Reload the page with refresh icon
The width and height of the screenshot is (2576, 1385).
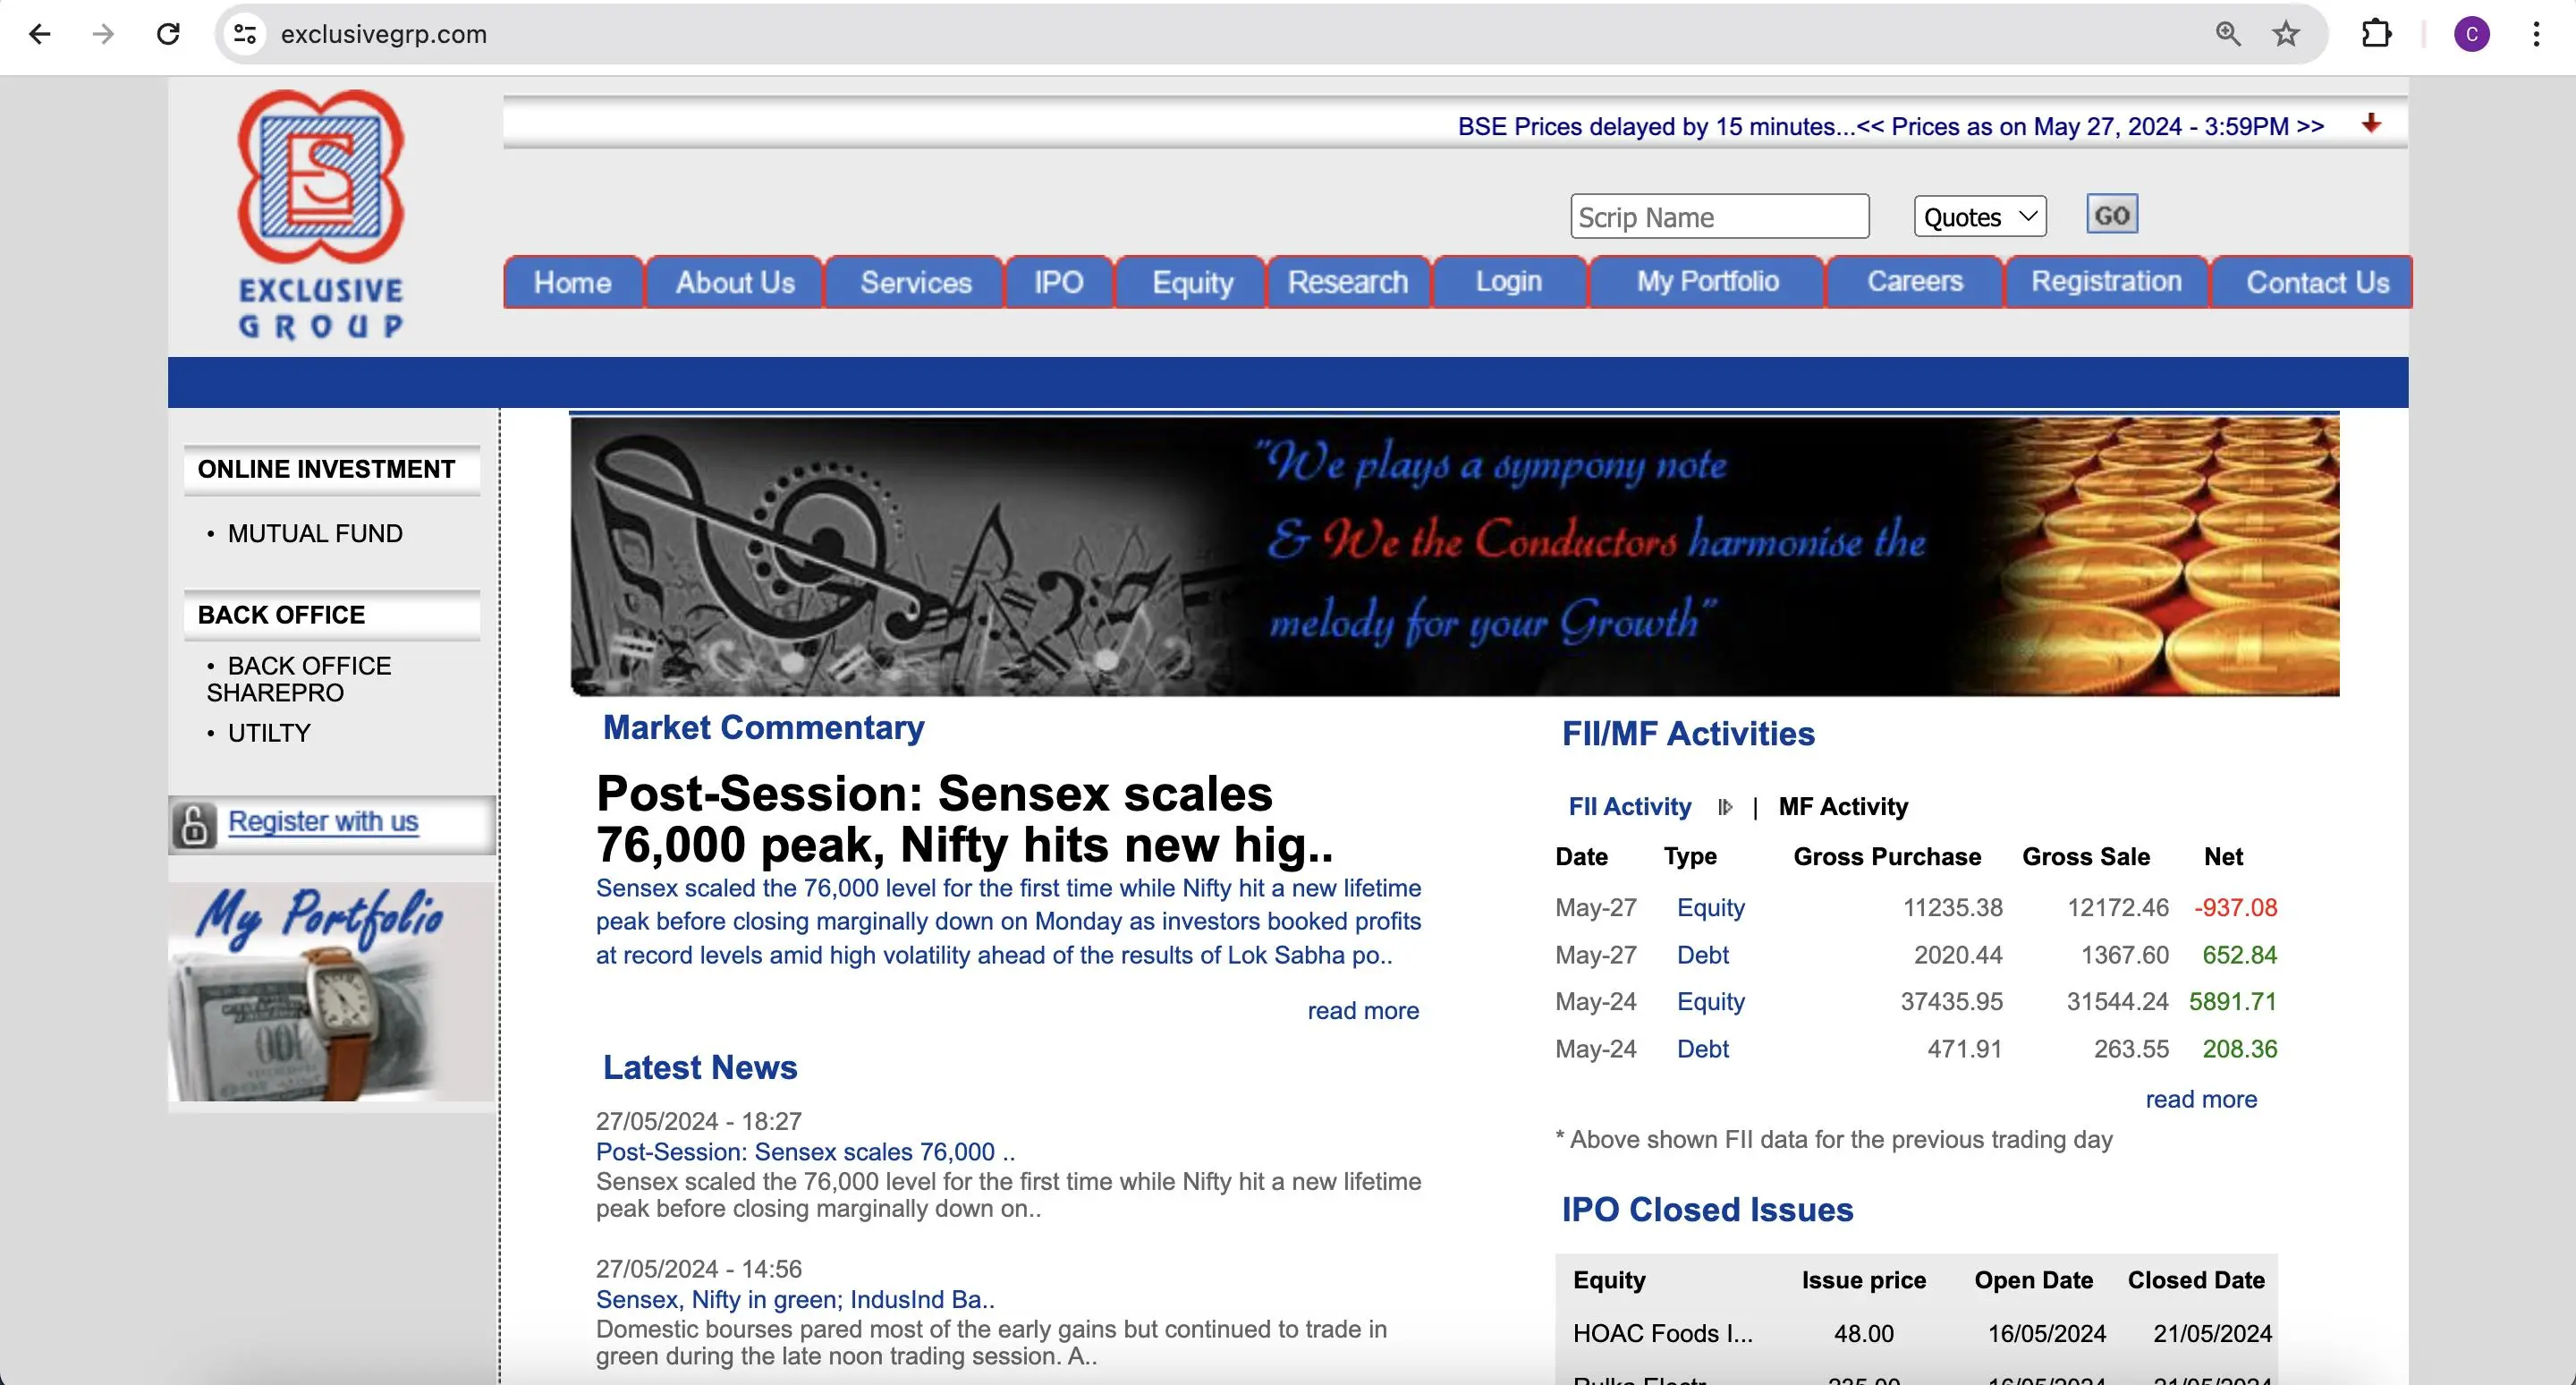(x=168, y=34)
